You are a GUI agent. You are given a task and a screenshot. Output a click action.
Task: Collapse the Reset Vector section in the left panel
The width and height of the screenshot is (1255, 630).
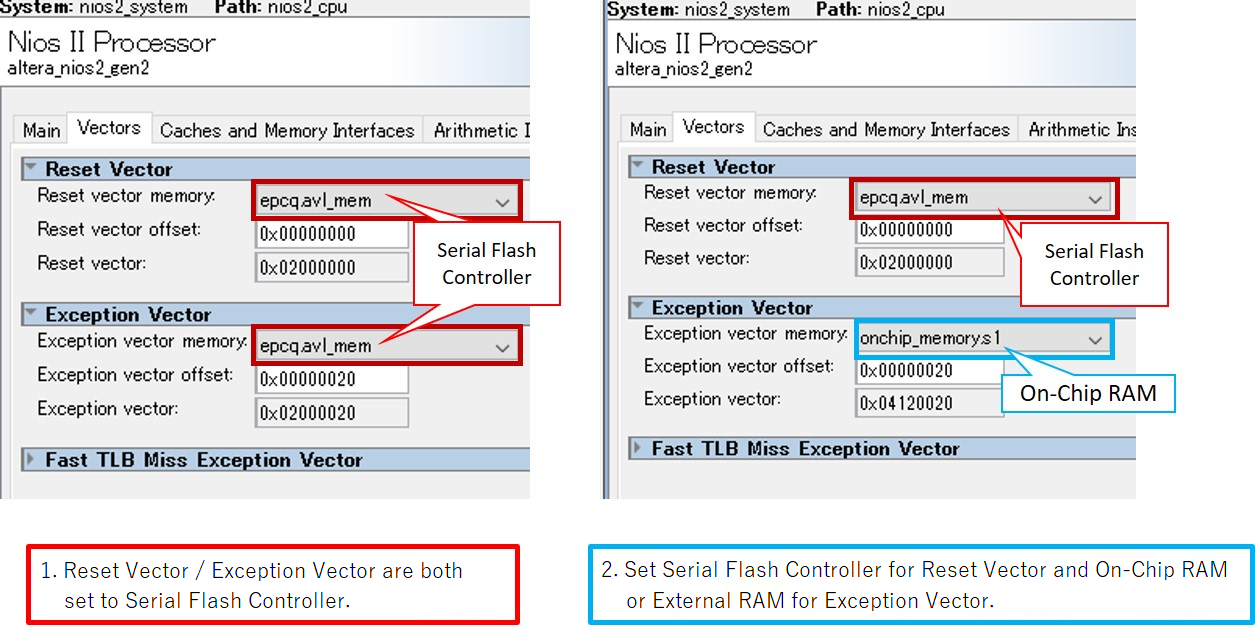31,168
